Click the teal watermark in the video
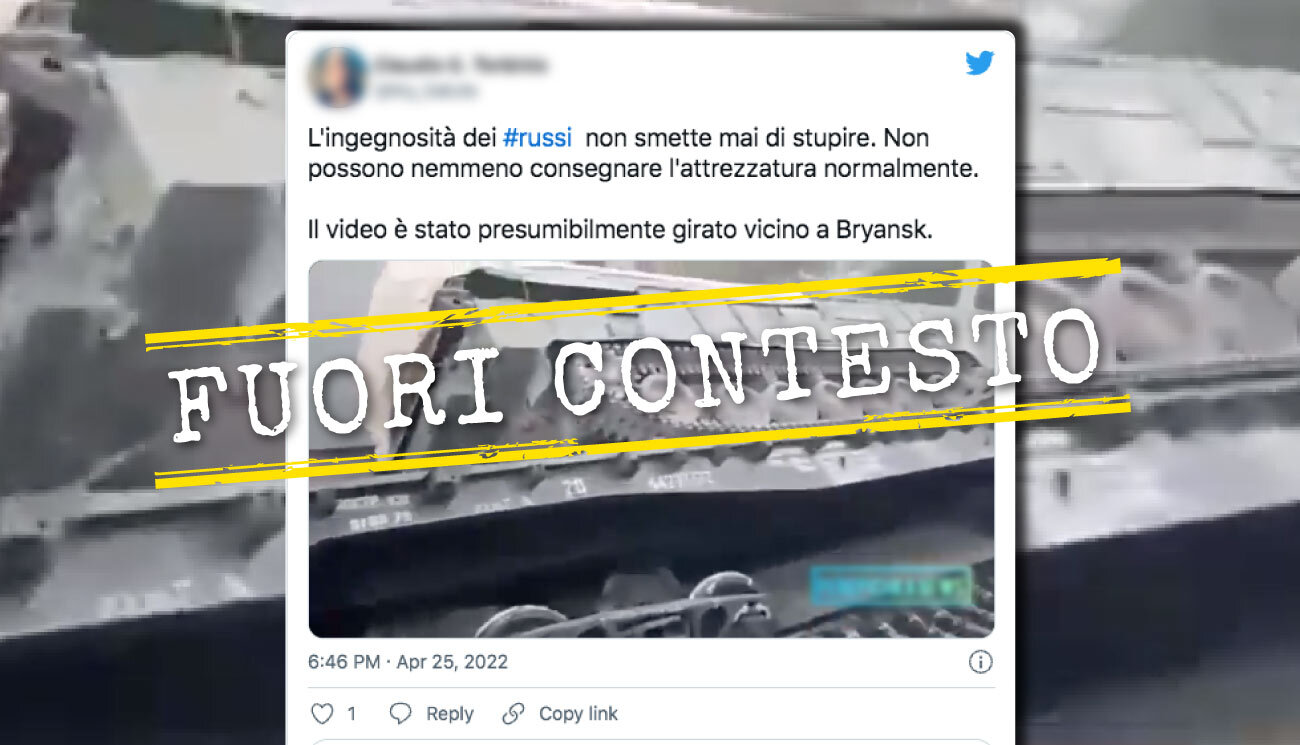1300x745 pixels. point(890,586)
